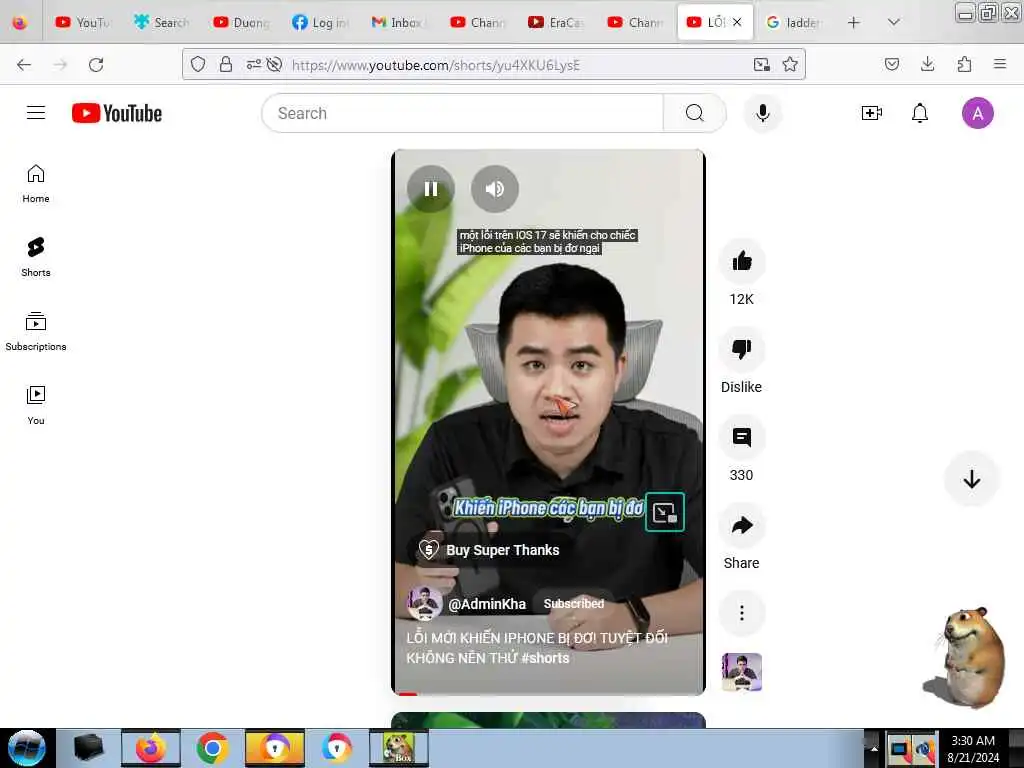The image size is (1024, 768).
Task: Click the #shorts hashtag link
Action: (545, 658)
